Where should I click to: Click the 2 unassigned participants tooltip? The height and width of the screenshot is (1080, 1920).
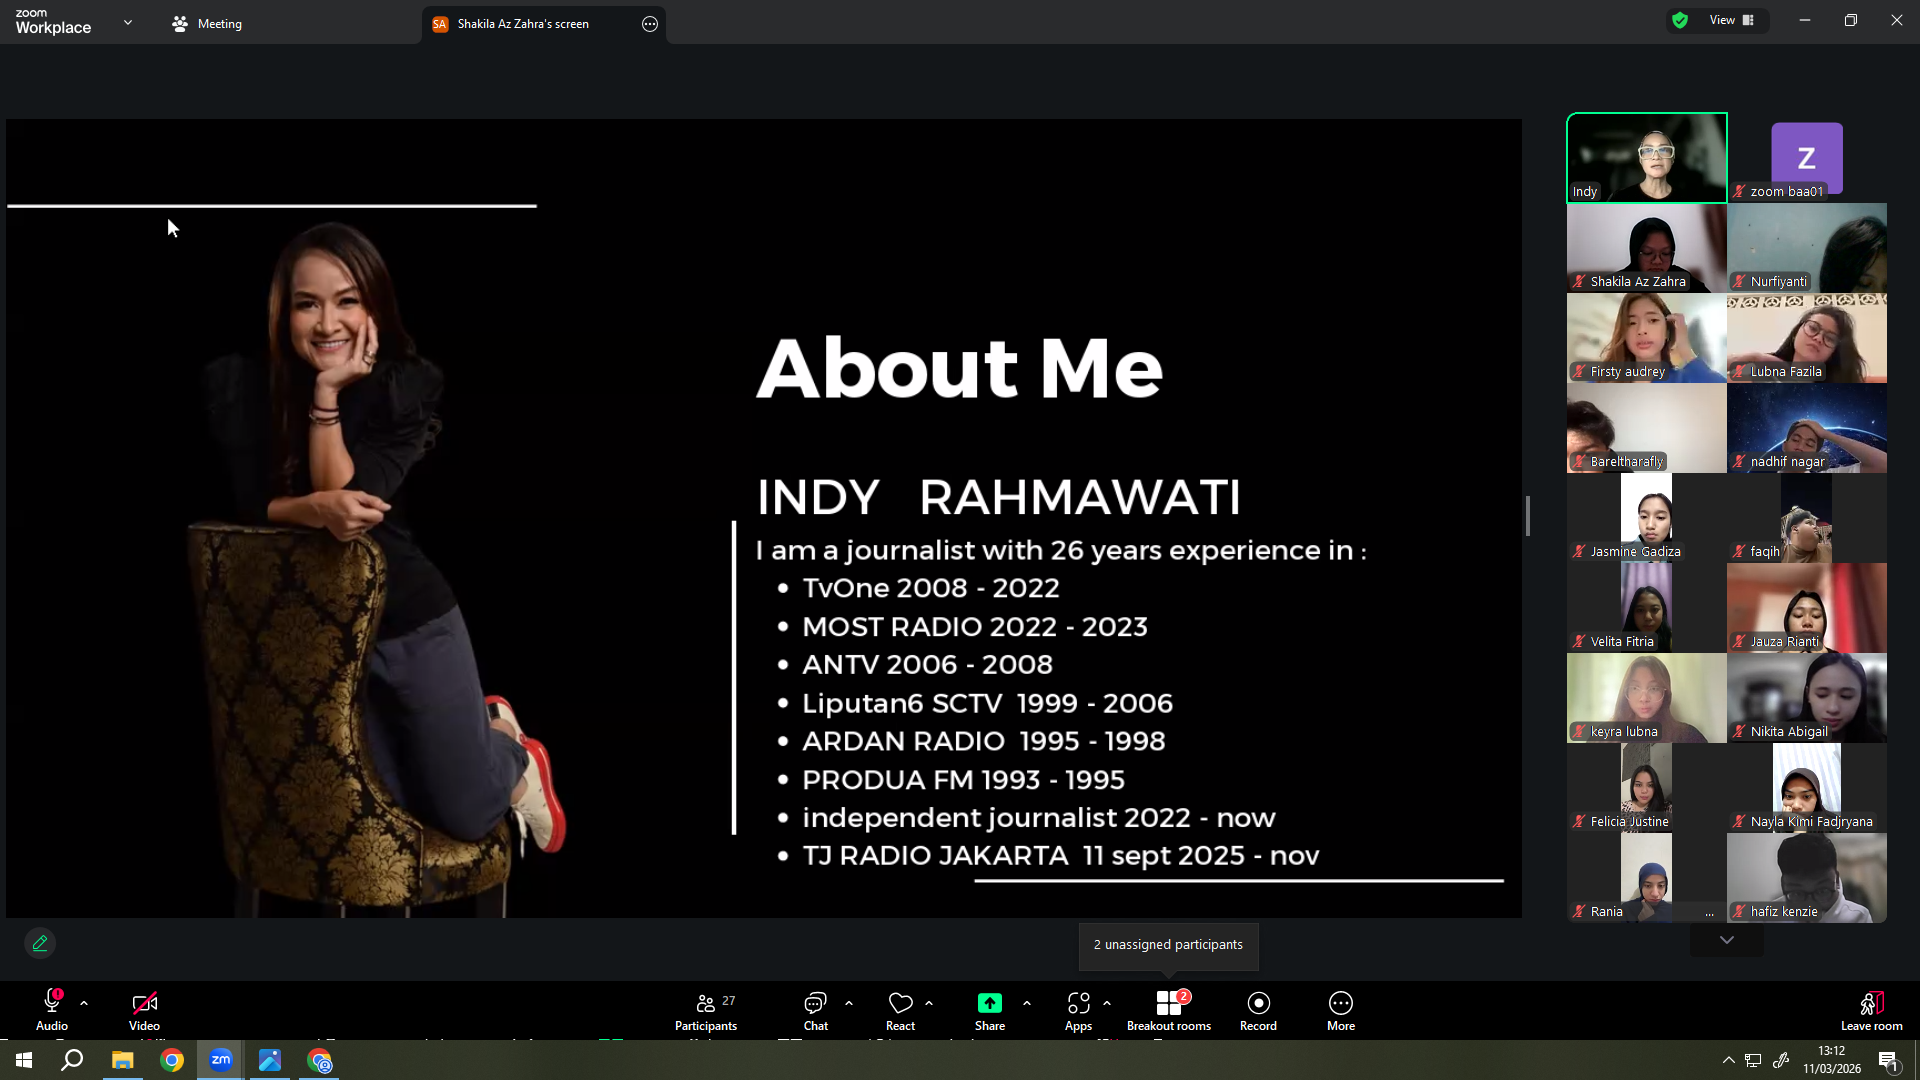tap(1168, 945)
